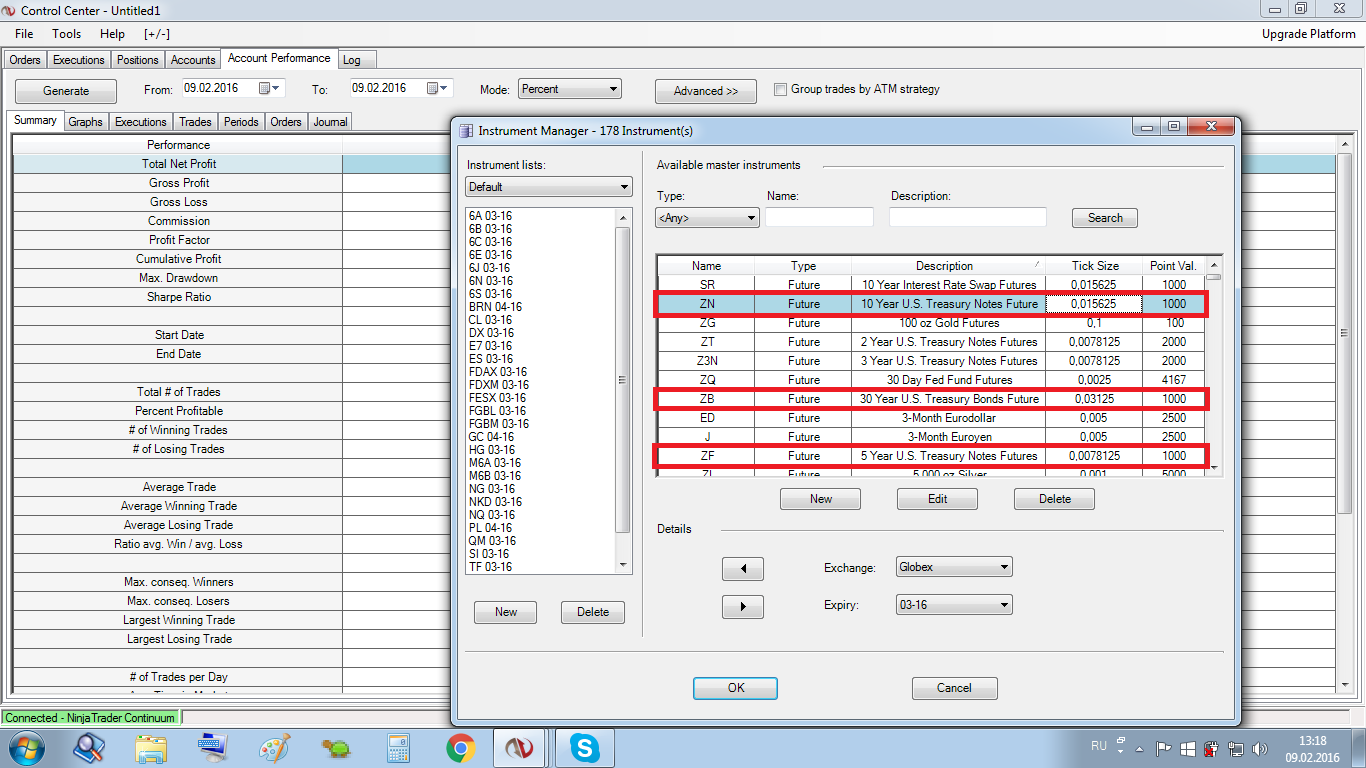Image resolution: width=1366 pixels, height=768 pixels.
Task: Open Google Chrome from the taskbar
Action: point(460,748)
